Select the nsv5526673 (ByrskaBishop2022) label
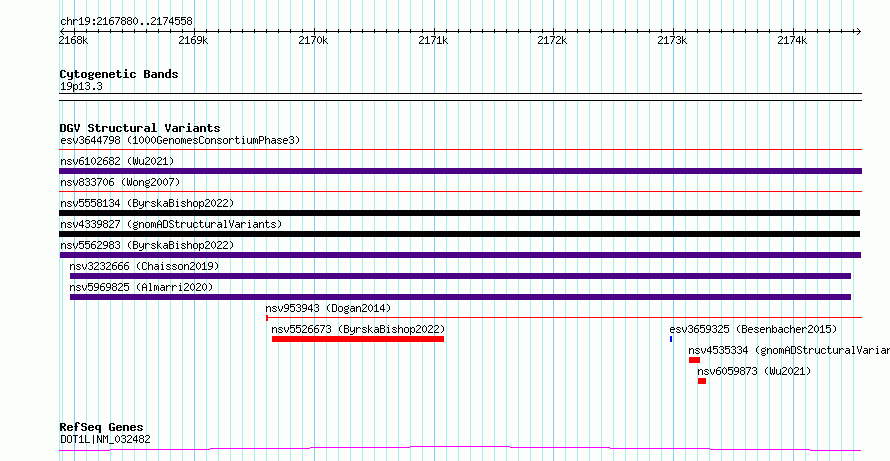890x461 pixels. pyautogui.click(x=358, y=329)
